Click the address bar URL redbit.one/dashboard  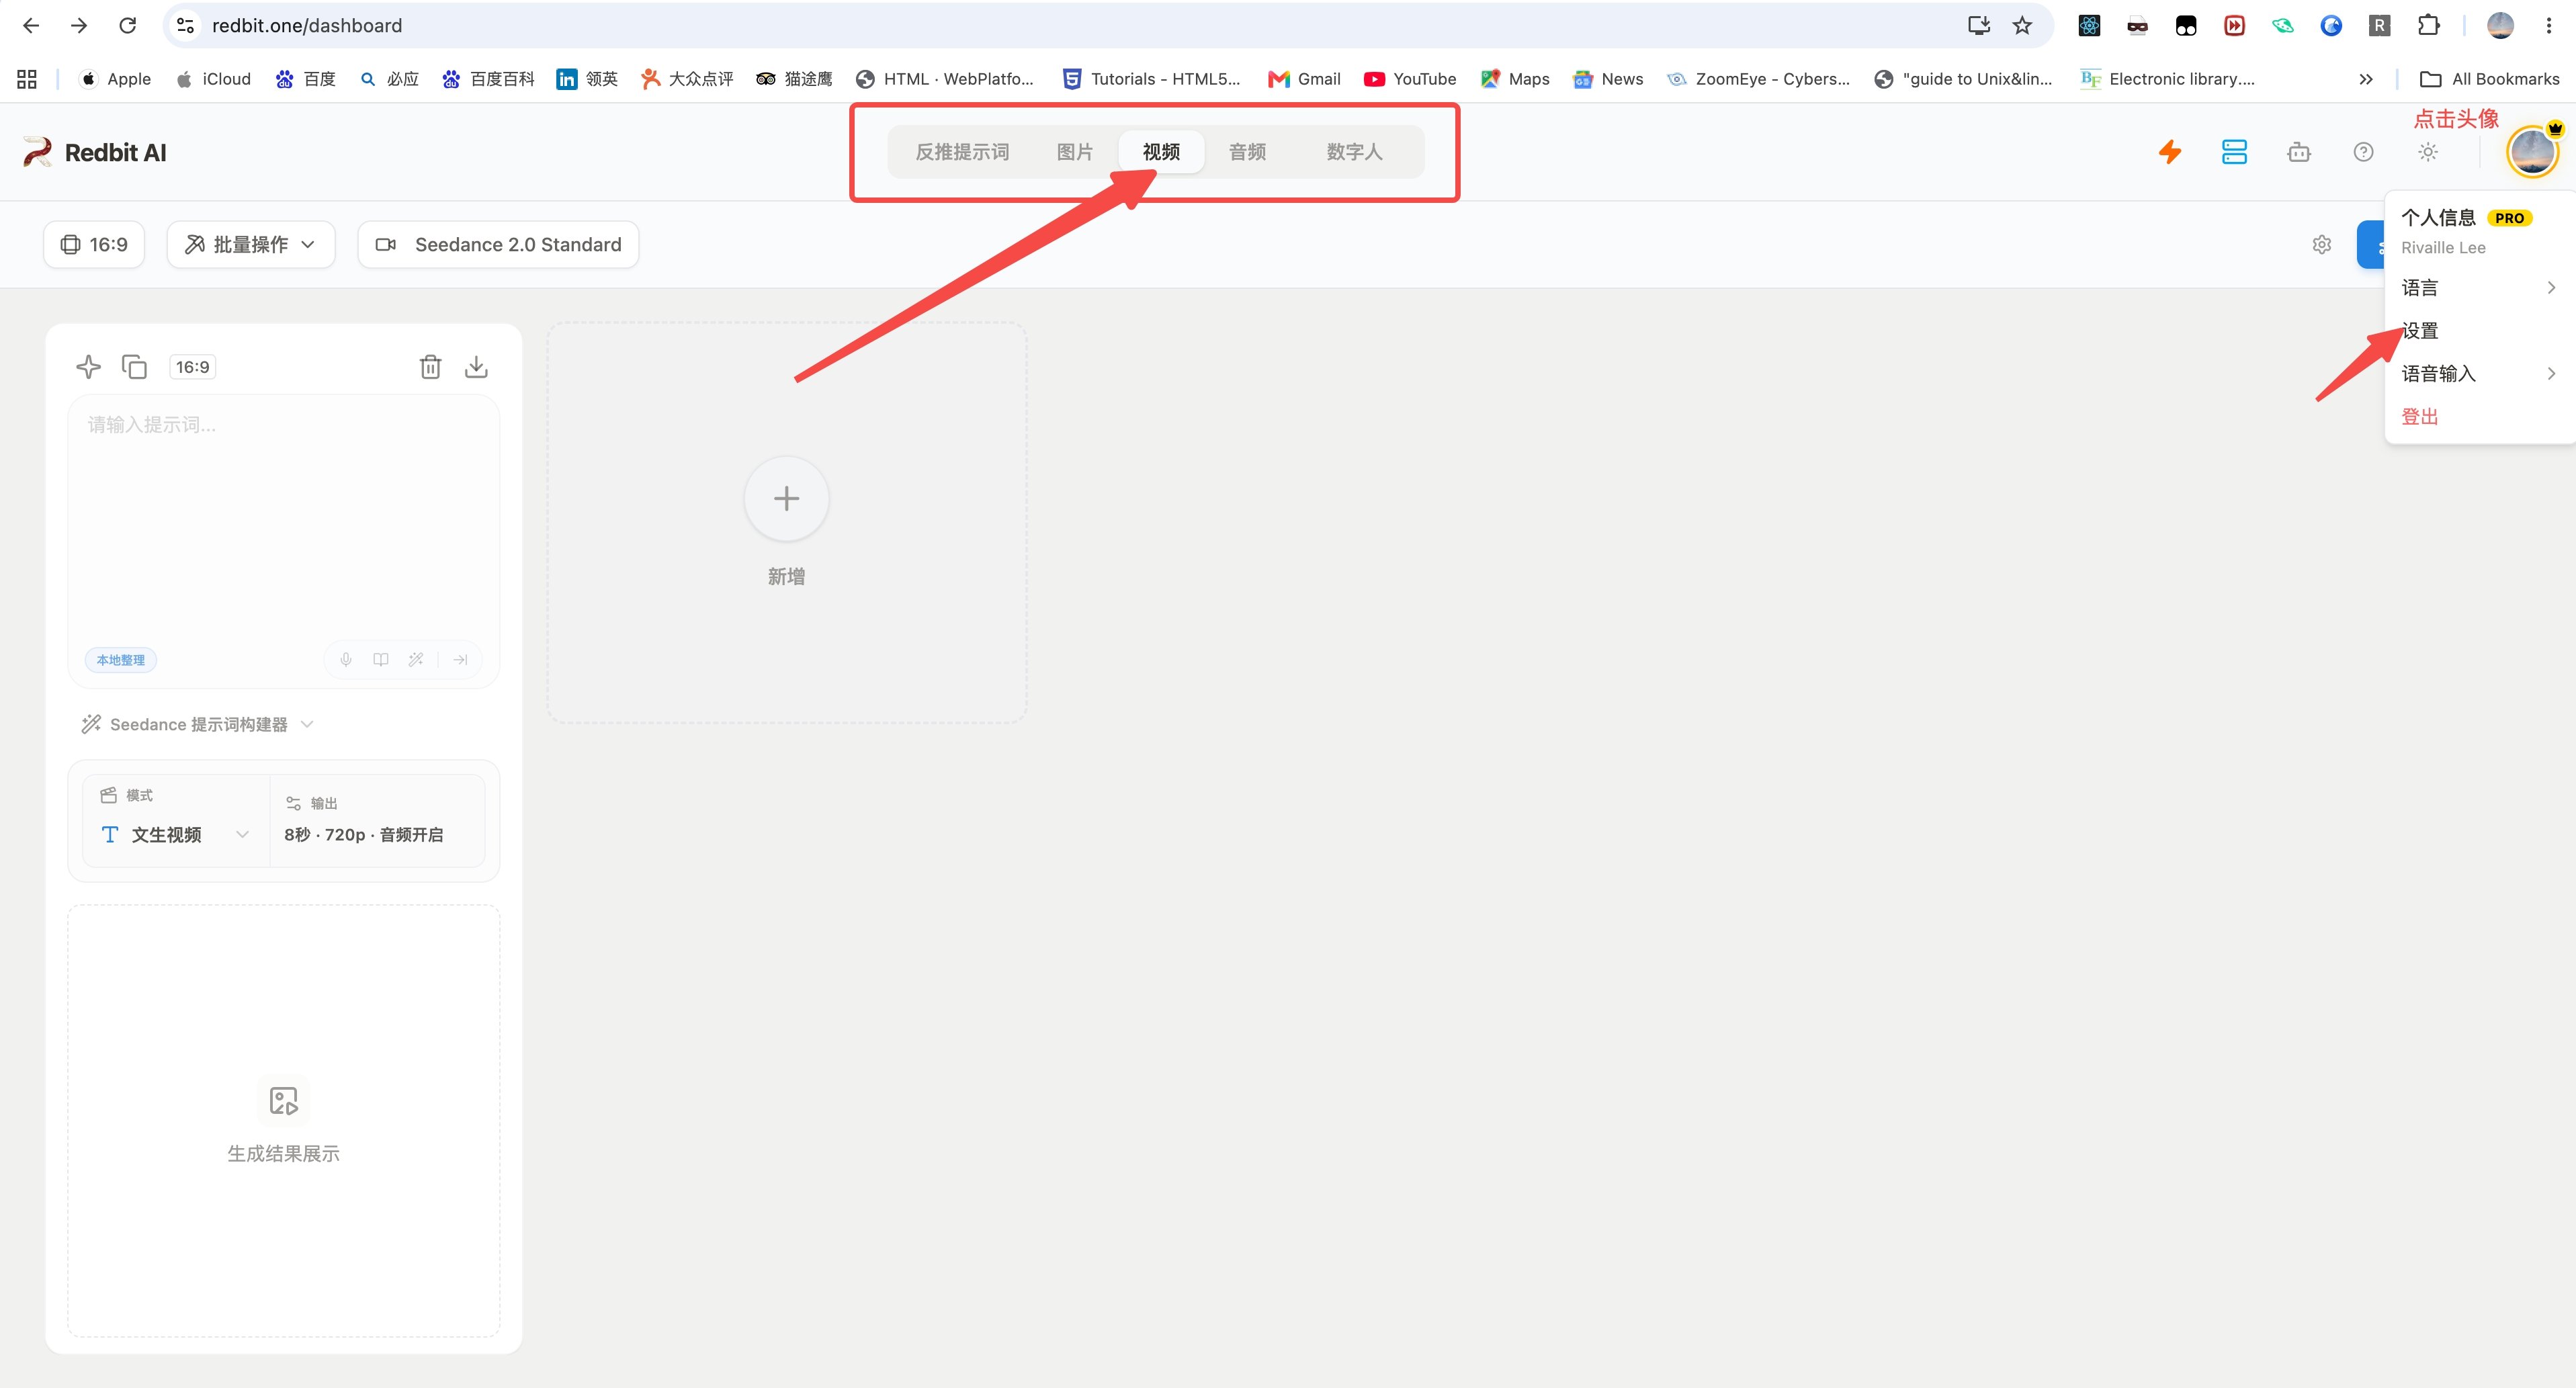point(307,26)
